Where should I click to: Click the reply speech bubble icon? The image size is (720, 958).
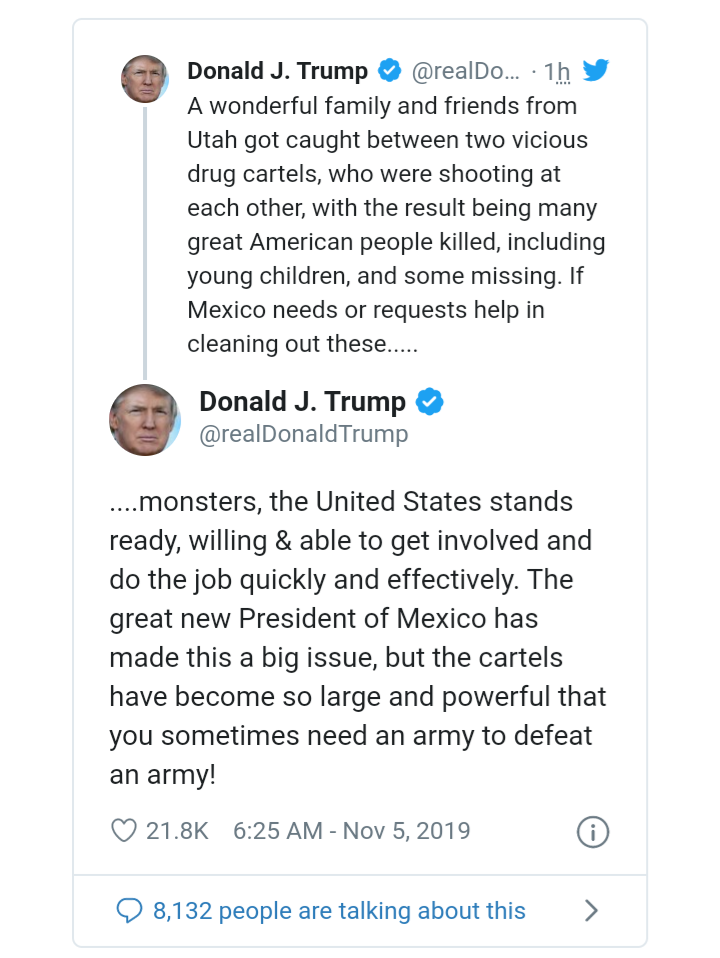tap(130, 910)
